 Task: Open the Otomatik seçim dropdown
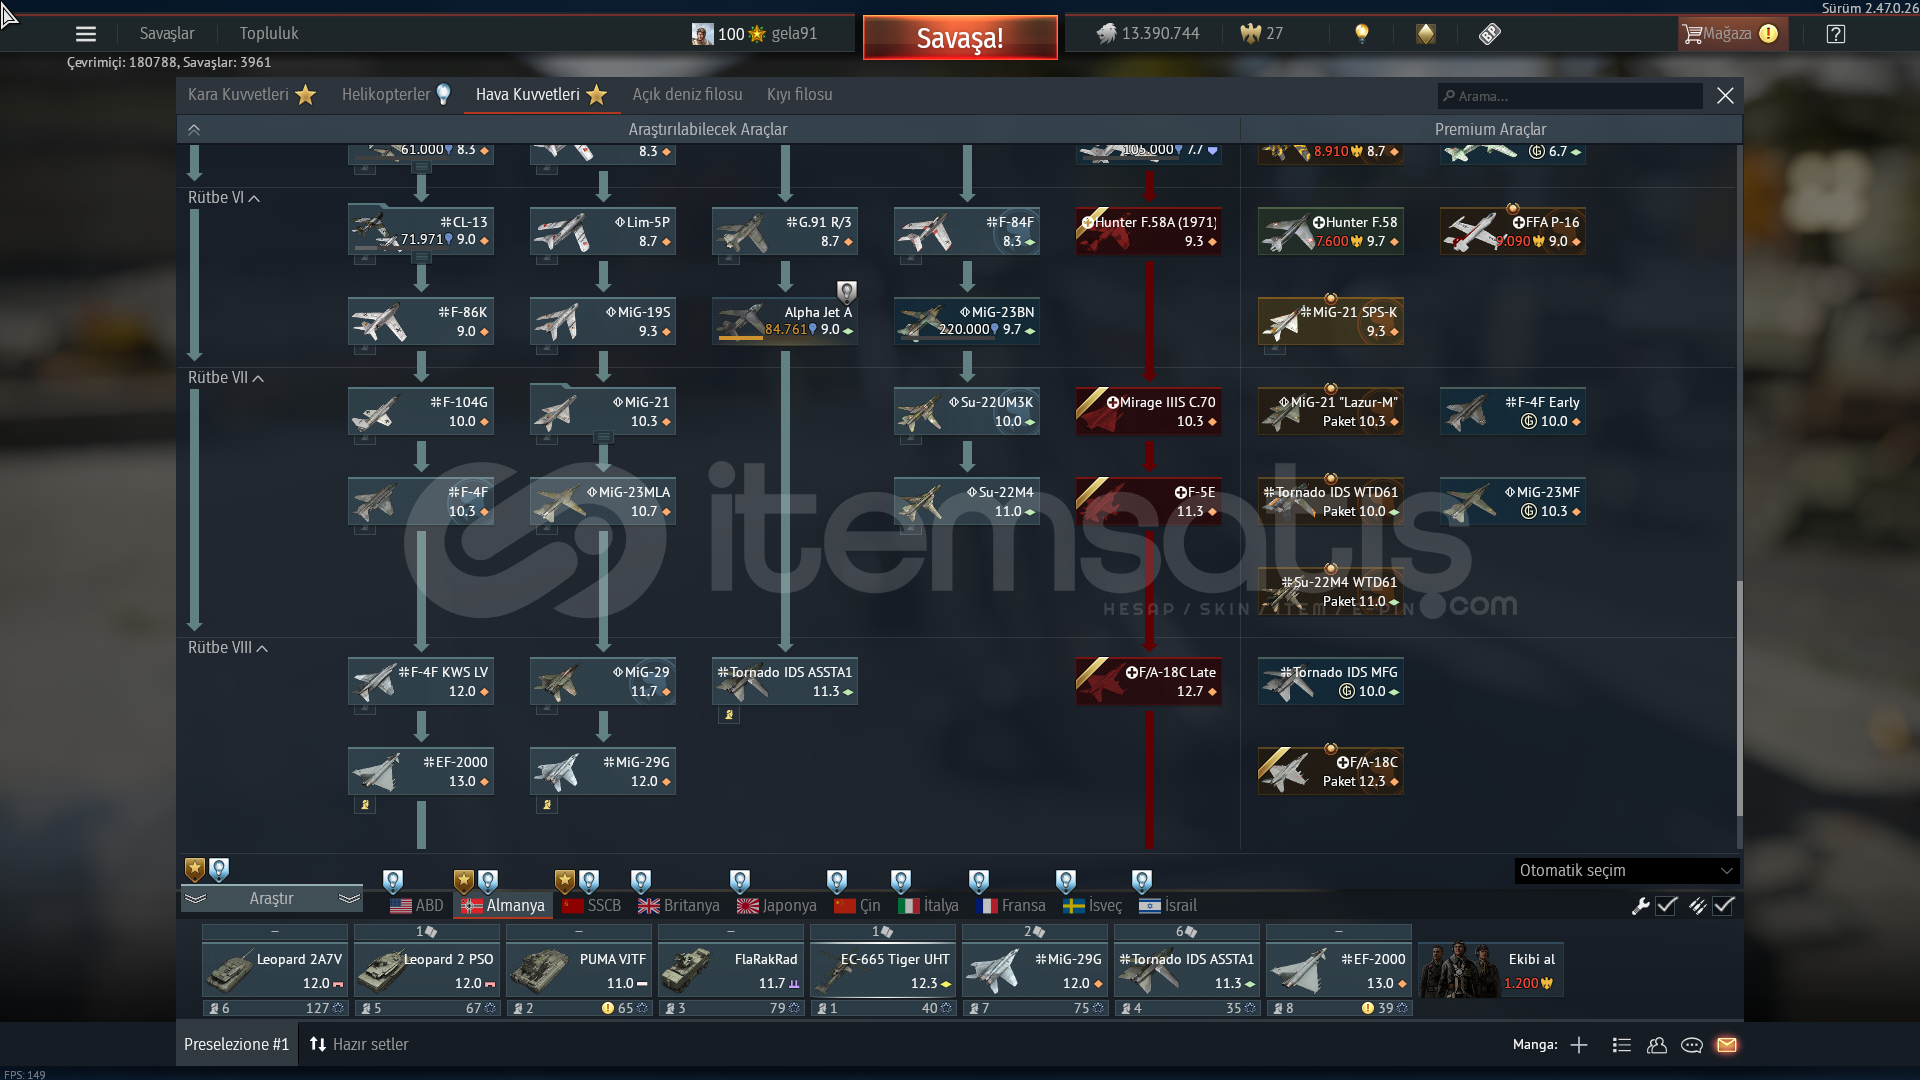[1626, 871]
